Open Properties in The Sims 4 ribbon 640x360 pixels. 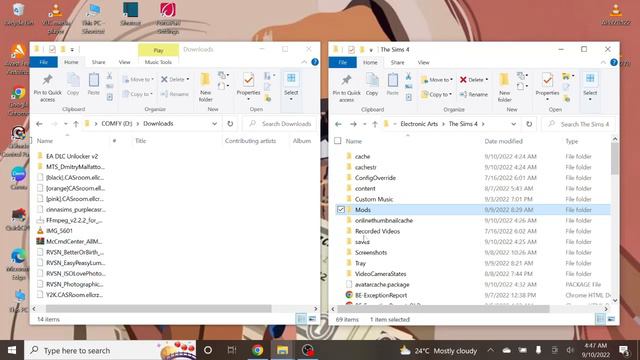547,86
